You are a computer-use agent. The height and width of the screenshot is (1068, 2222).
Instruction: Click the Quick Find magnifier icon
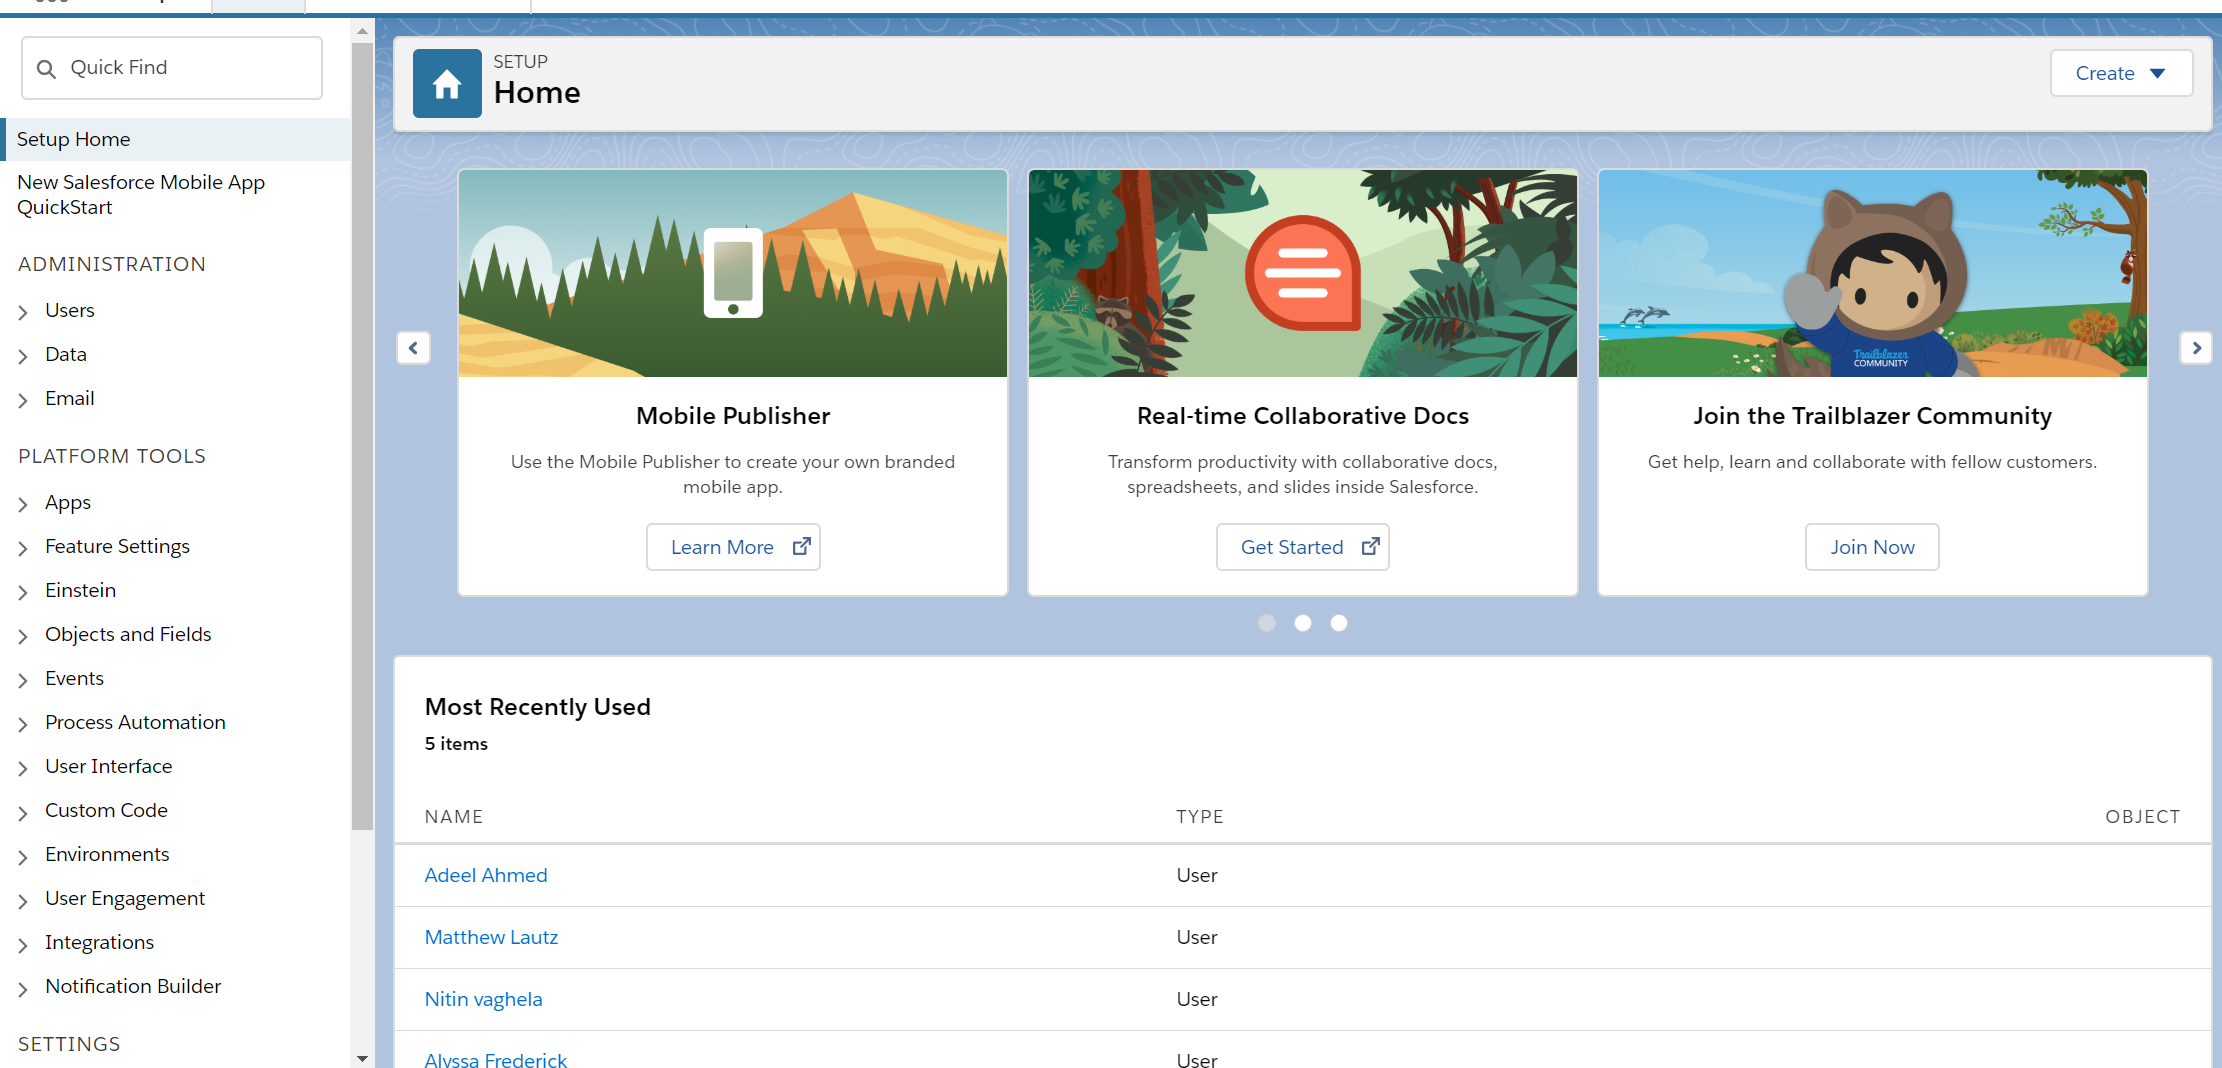[46, 69]
